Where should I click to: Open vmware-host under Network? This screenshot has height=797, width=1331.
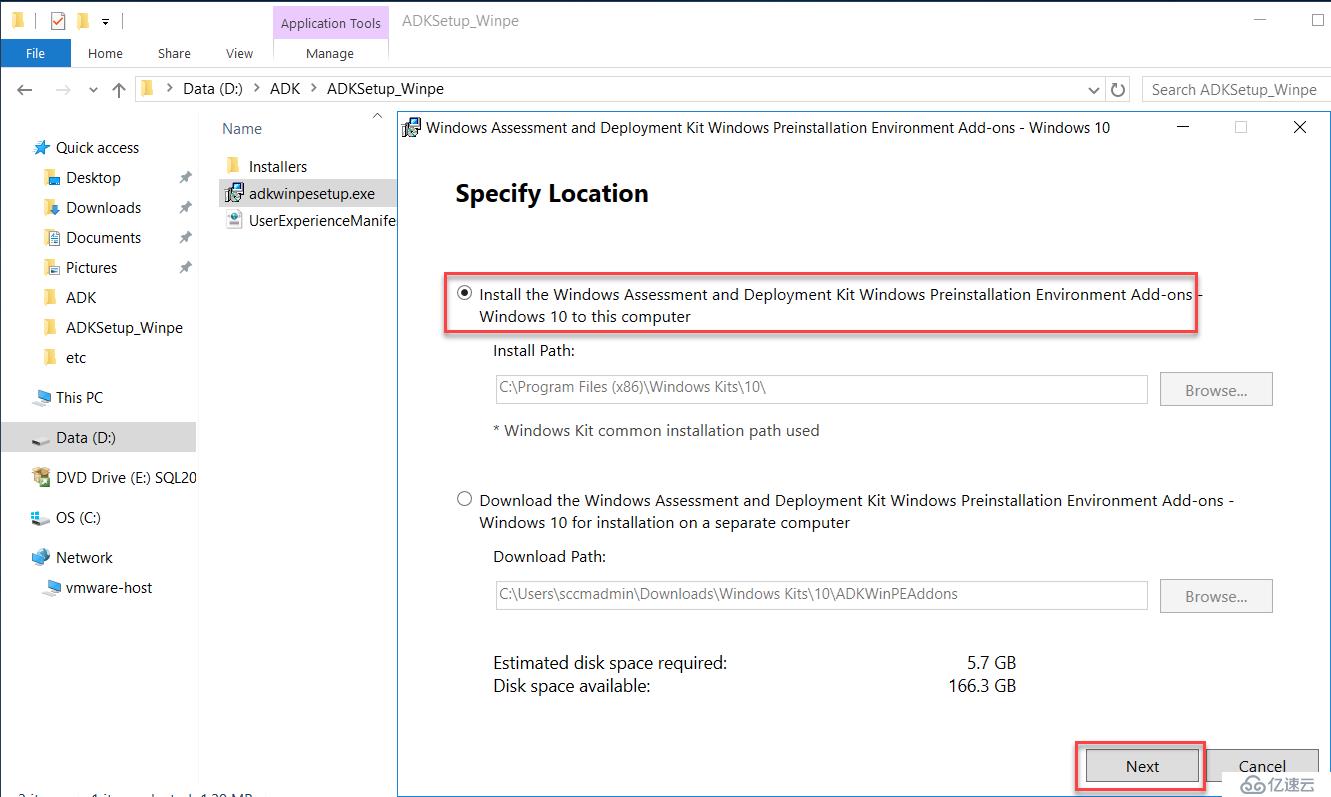tap(109, 587)
